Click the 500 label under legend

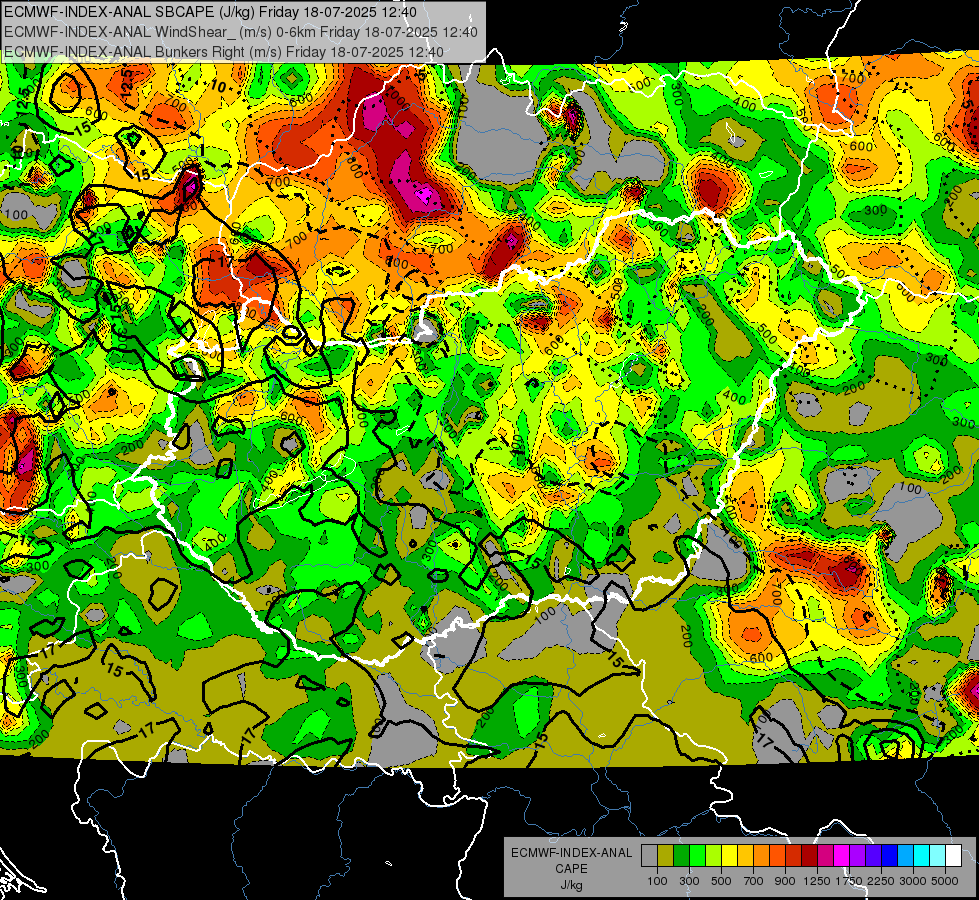pyautogui.click(x=721, y=881)
